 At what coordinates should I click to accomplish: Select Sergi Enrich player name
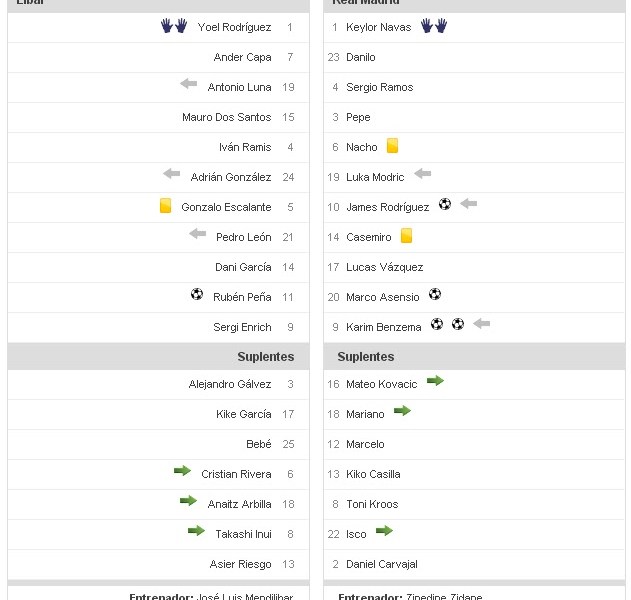point(242,327)
